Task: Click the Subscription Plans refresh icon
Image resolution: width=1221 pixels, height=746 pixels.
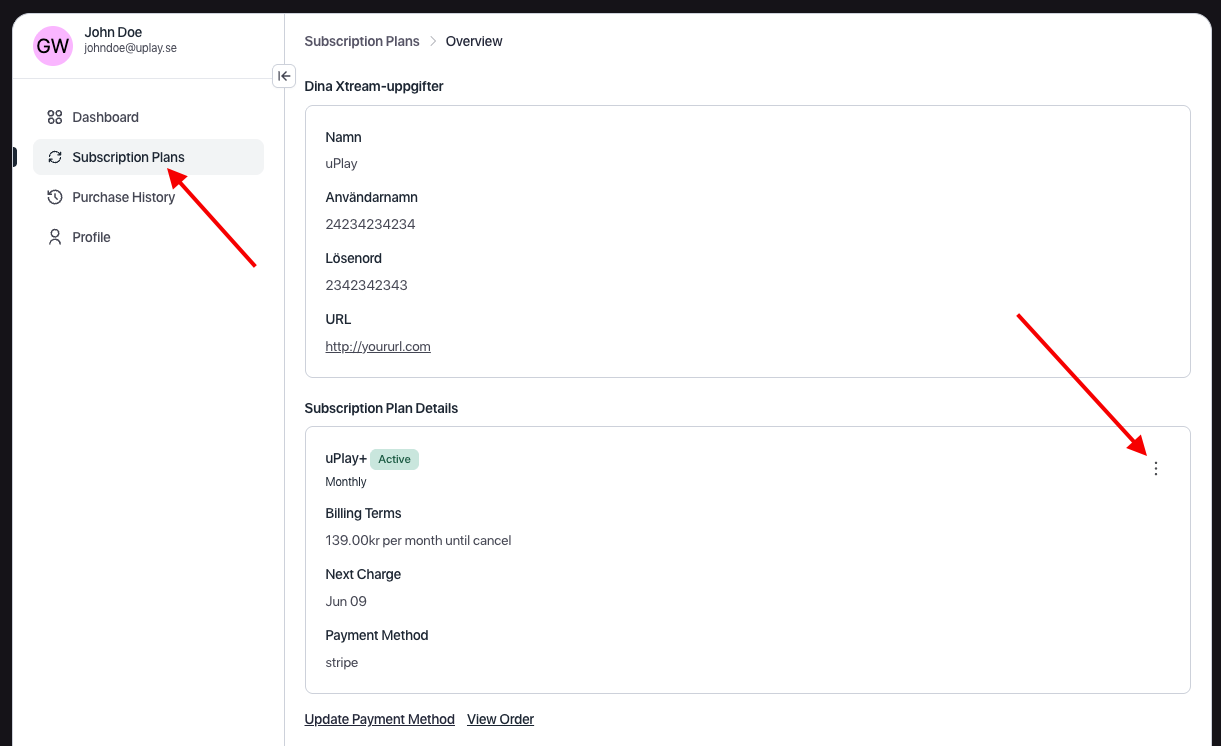Action: click(x=55, y=157)
